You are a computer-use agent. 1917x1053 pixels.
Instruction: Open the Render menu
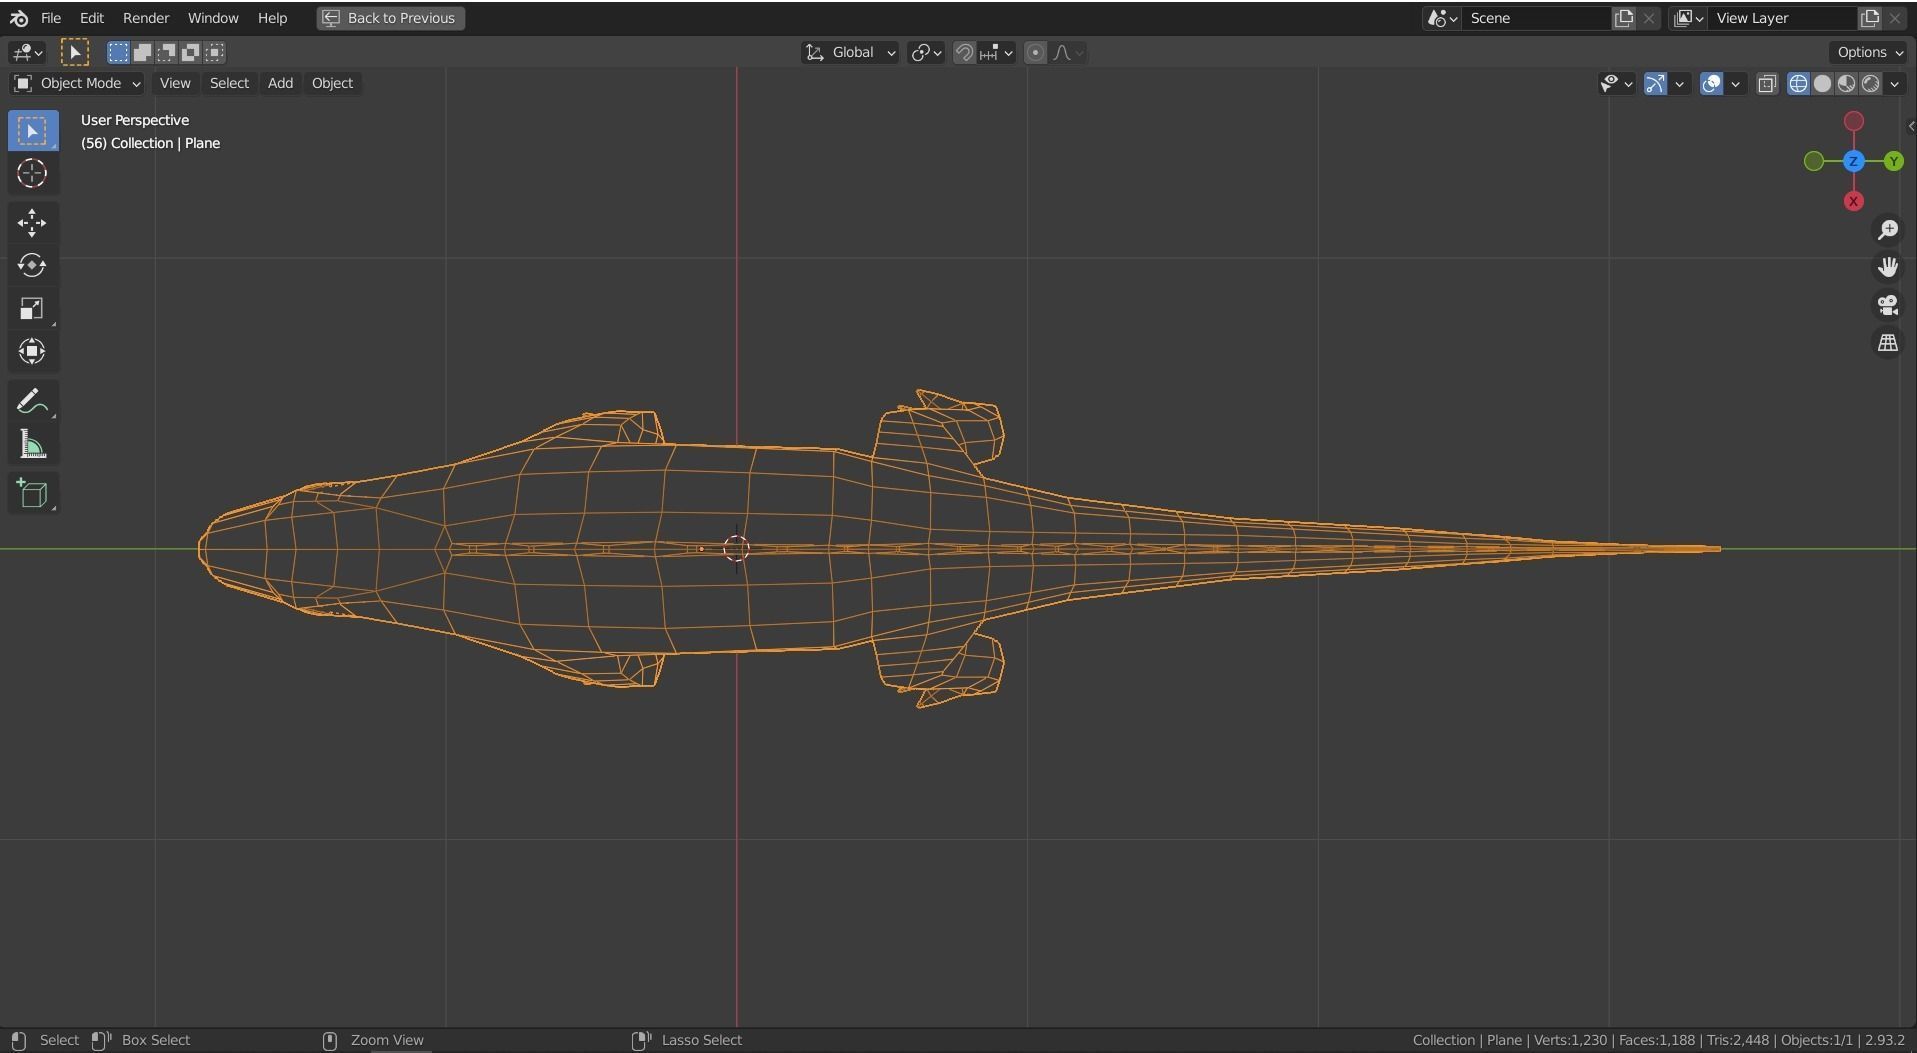pos(146,17)
